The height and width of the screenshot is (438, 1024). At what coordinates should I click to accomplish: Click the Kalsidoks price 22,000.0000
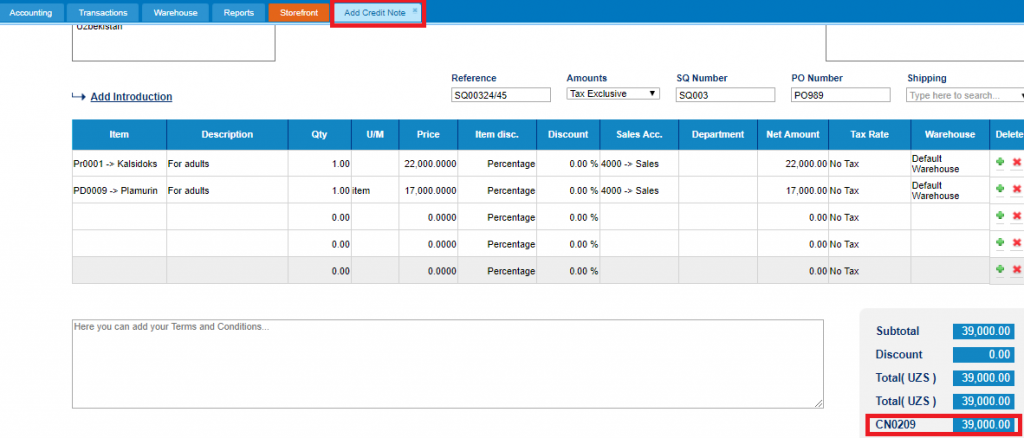coord(428,164)
